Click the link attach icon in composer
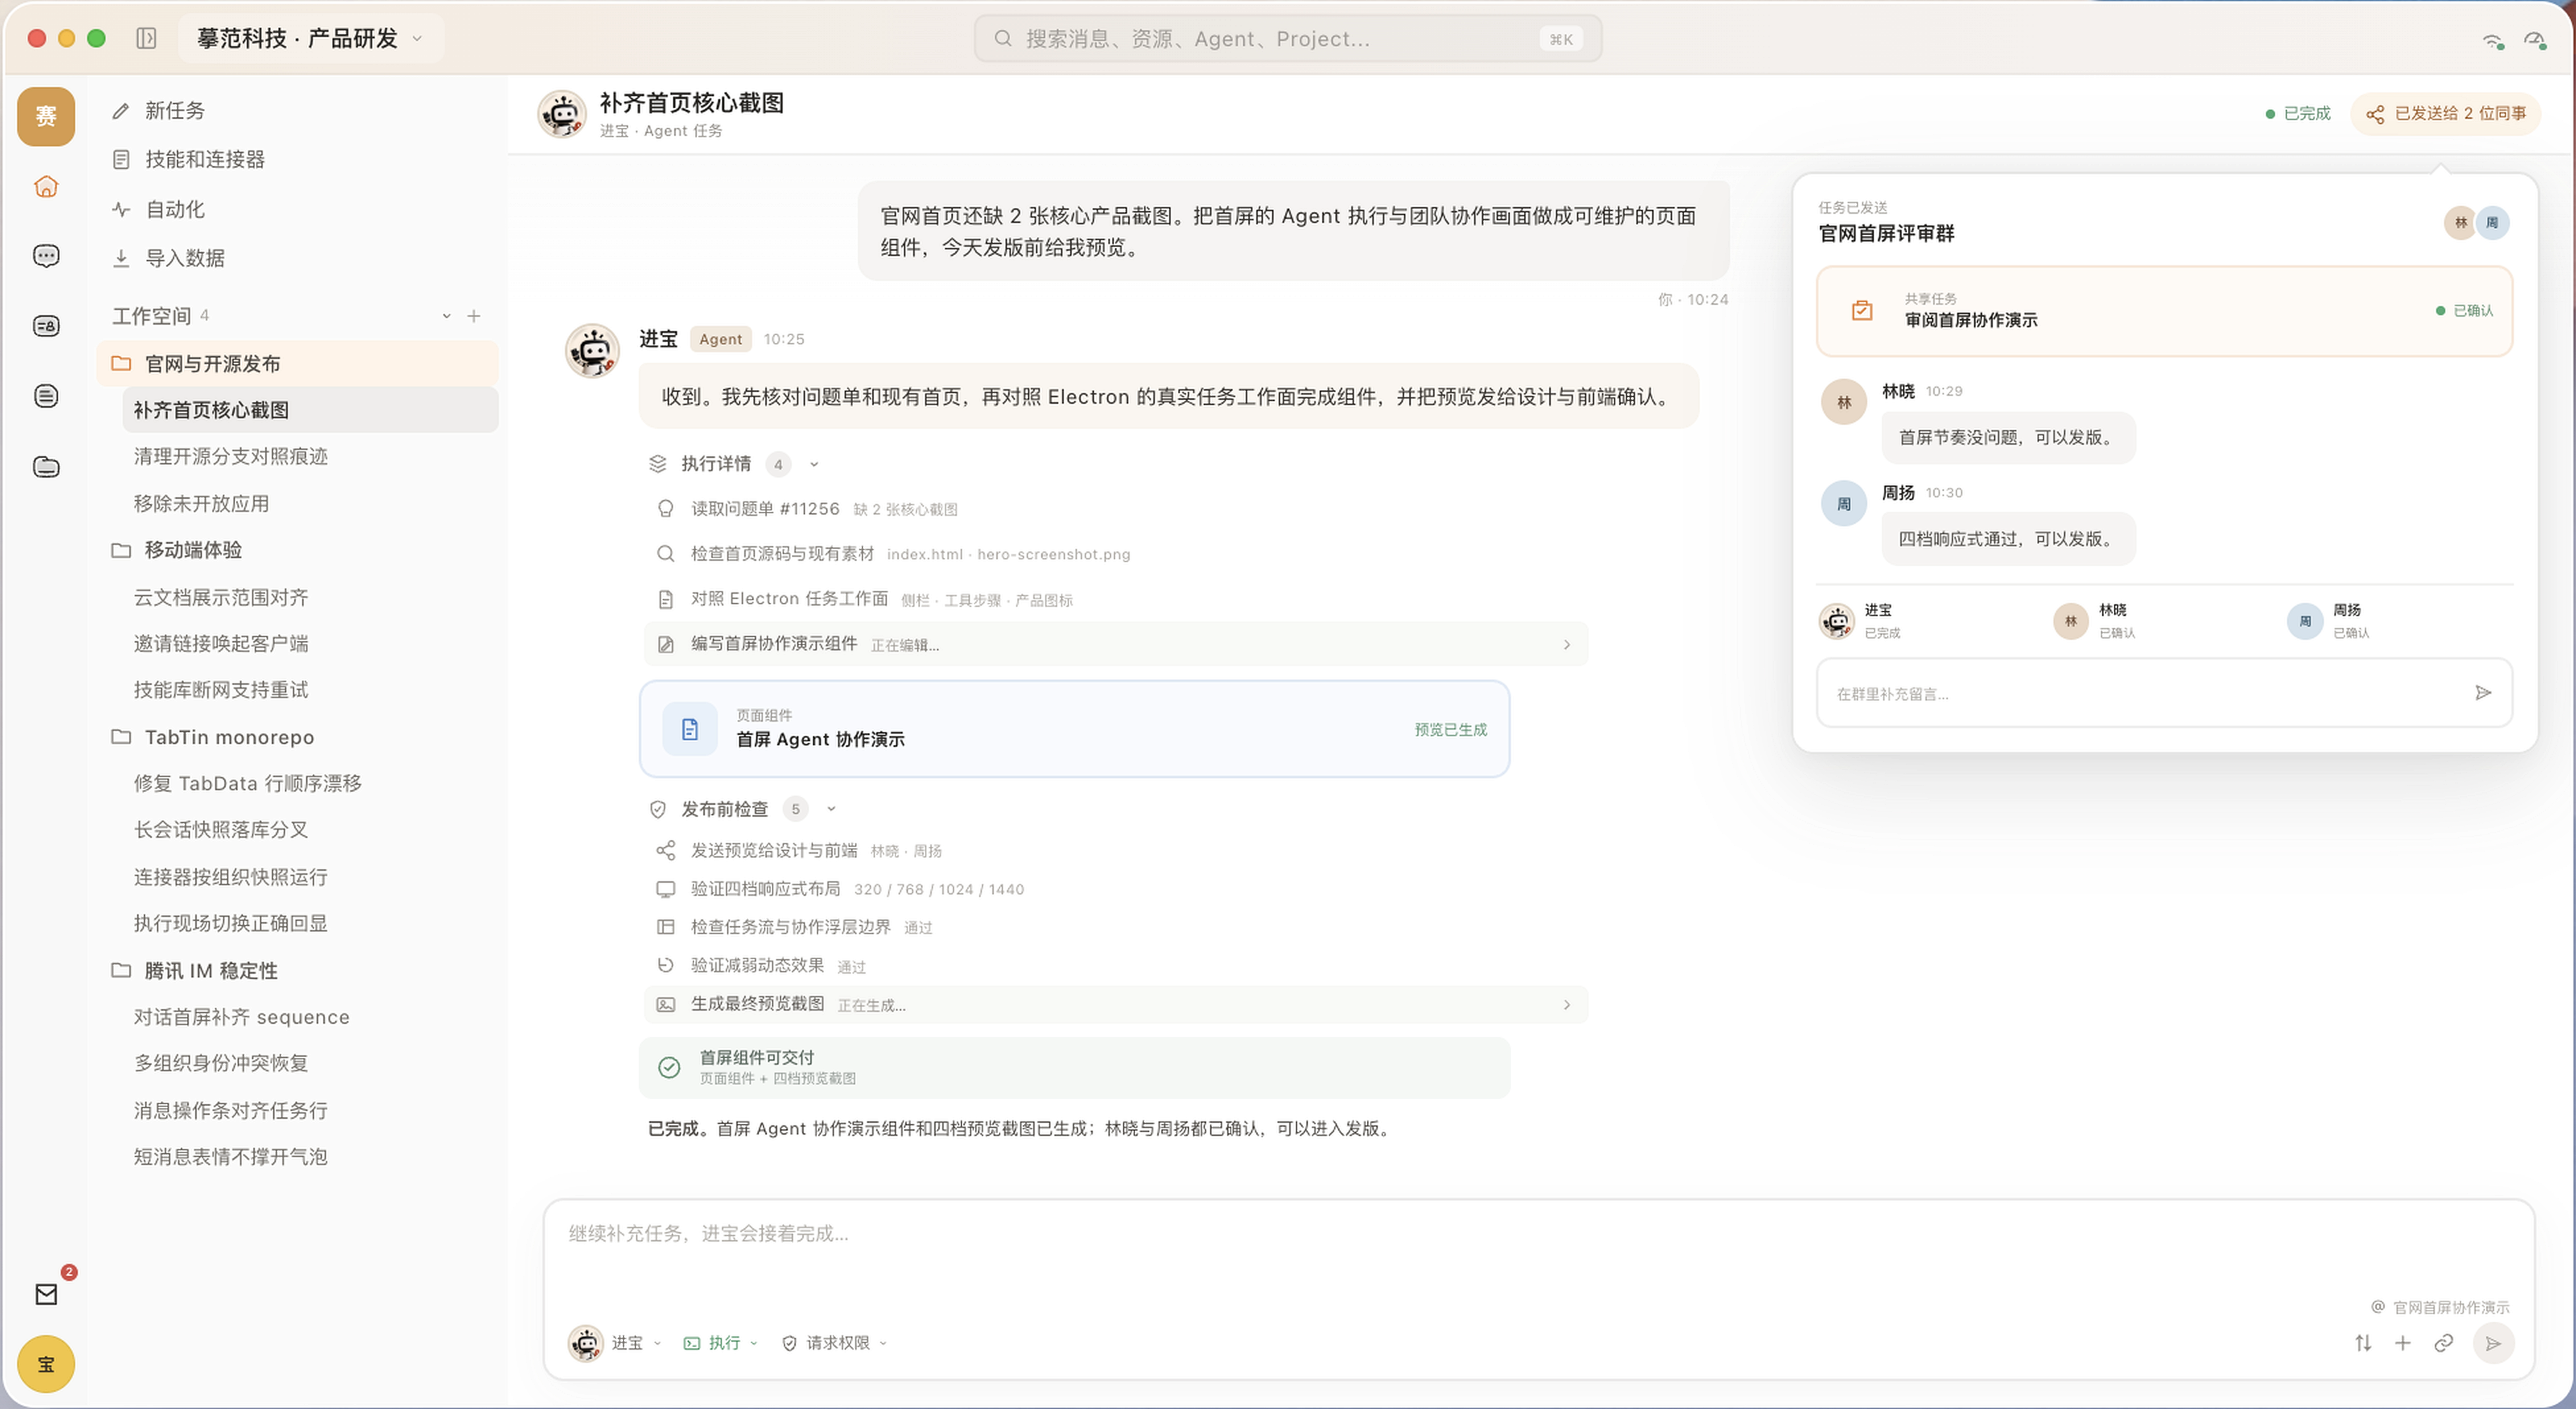 (2444, 1343)
